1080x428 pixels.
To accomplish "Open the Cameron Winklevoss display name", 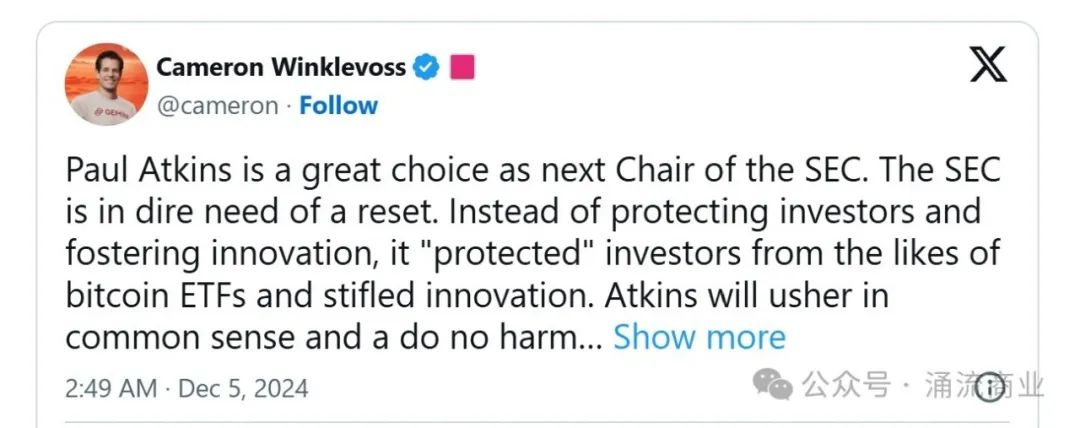I will click(x=280, y=67).
